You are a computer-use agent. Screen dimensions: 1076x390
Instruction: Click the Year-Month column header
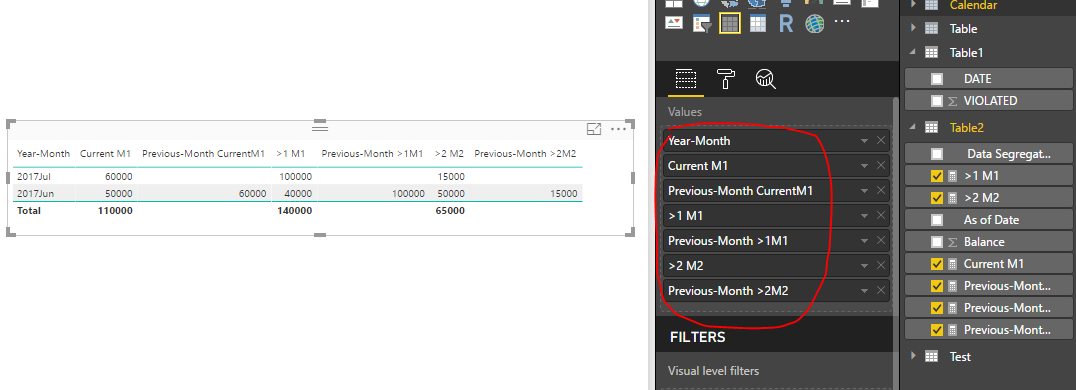click(43, 154)
